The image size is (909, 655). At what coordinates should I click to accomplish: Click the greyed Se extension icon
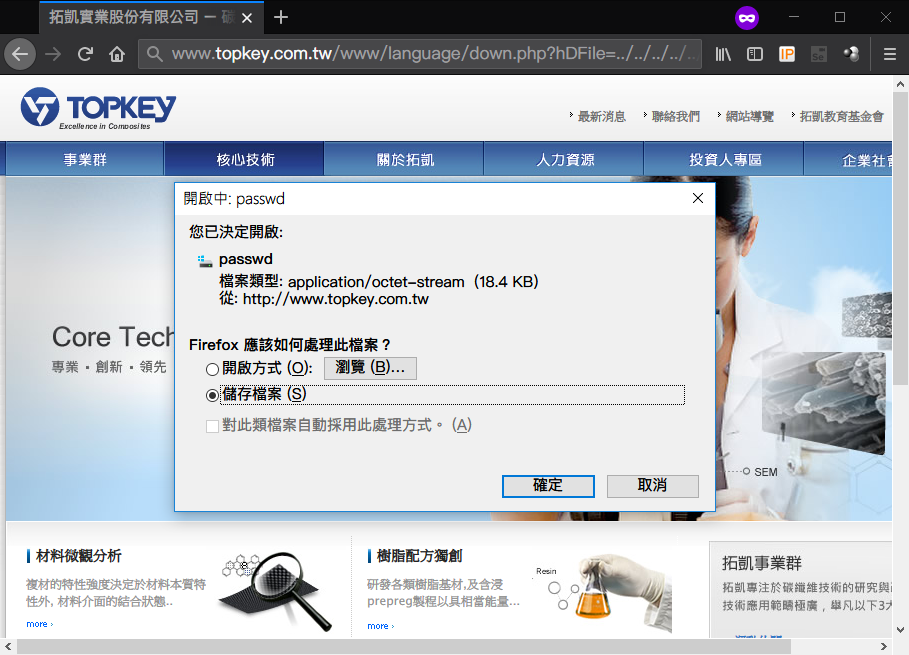pyautogui.click(x=819, y=54)
